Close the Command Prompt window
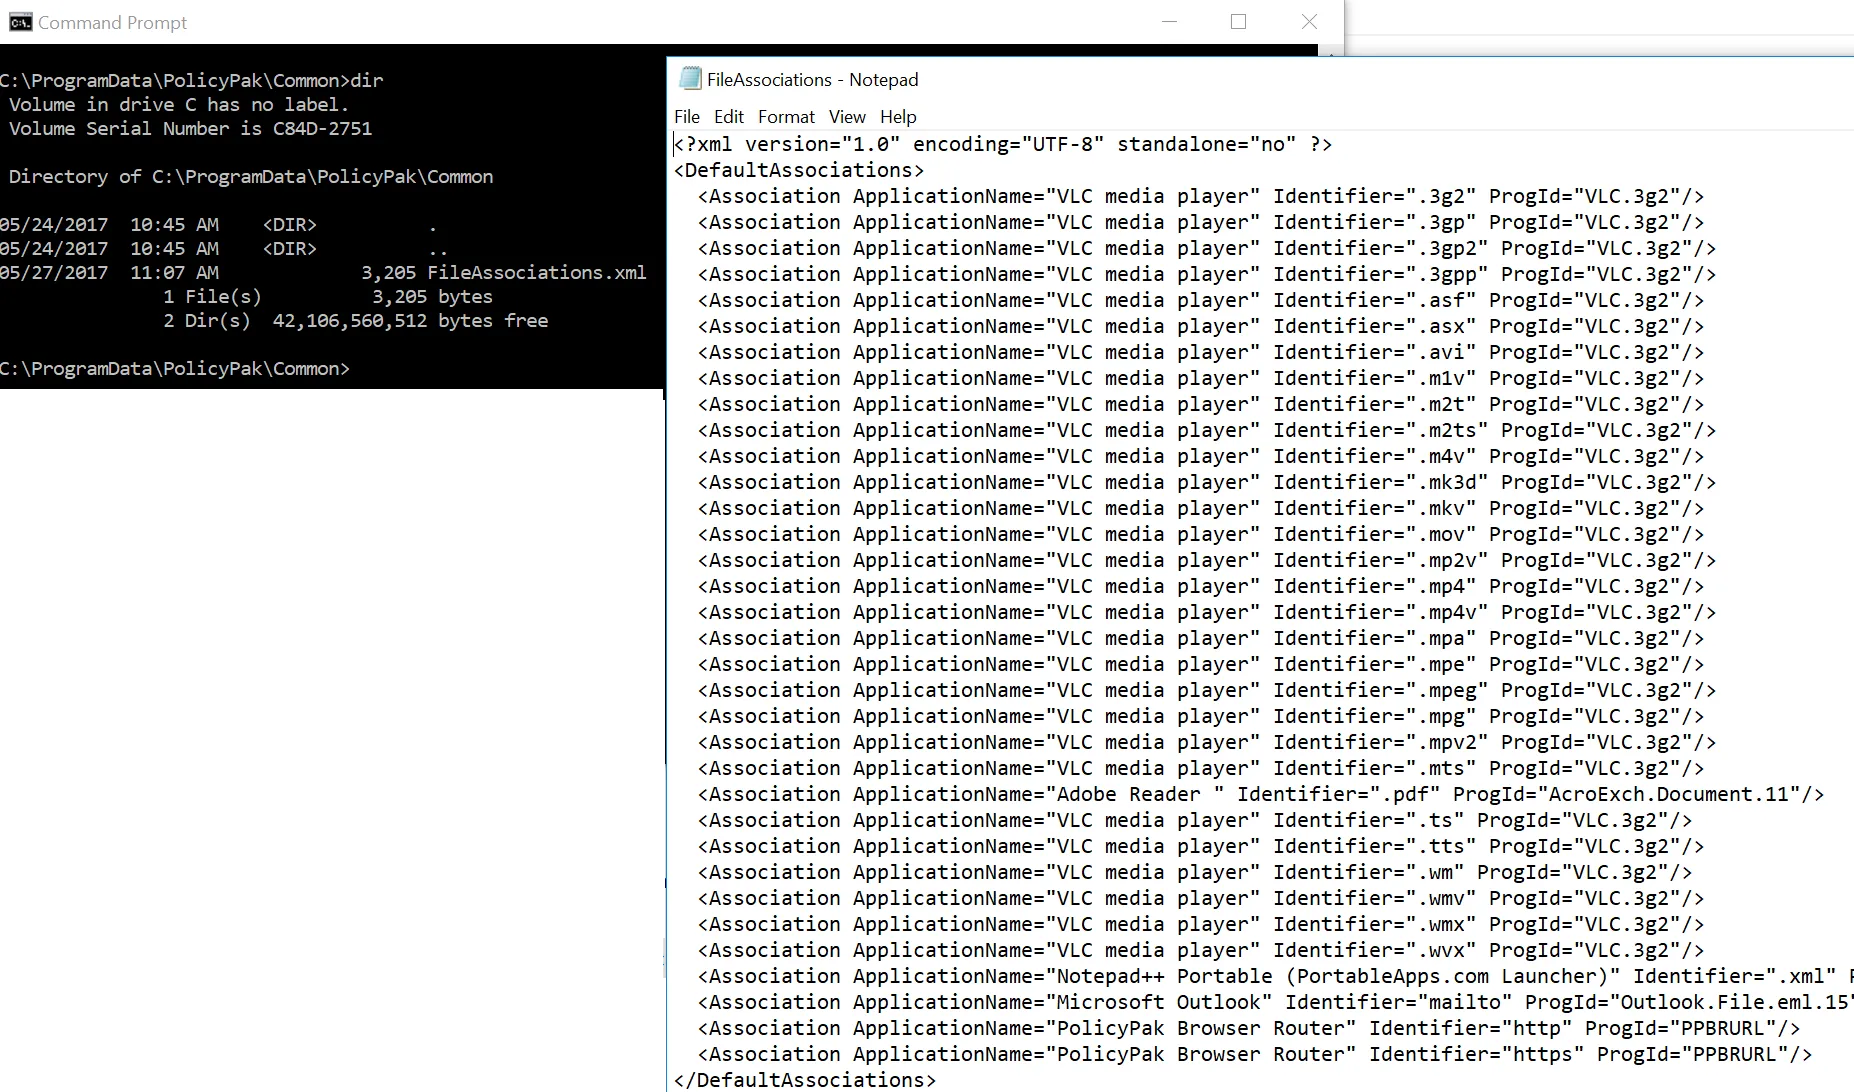This screenshot has width=1854, height=1092. pyautogui.click(x=1308, y=21)
